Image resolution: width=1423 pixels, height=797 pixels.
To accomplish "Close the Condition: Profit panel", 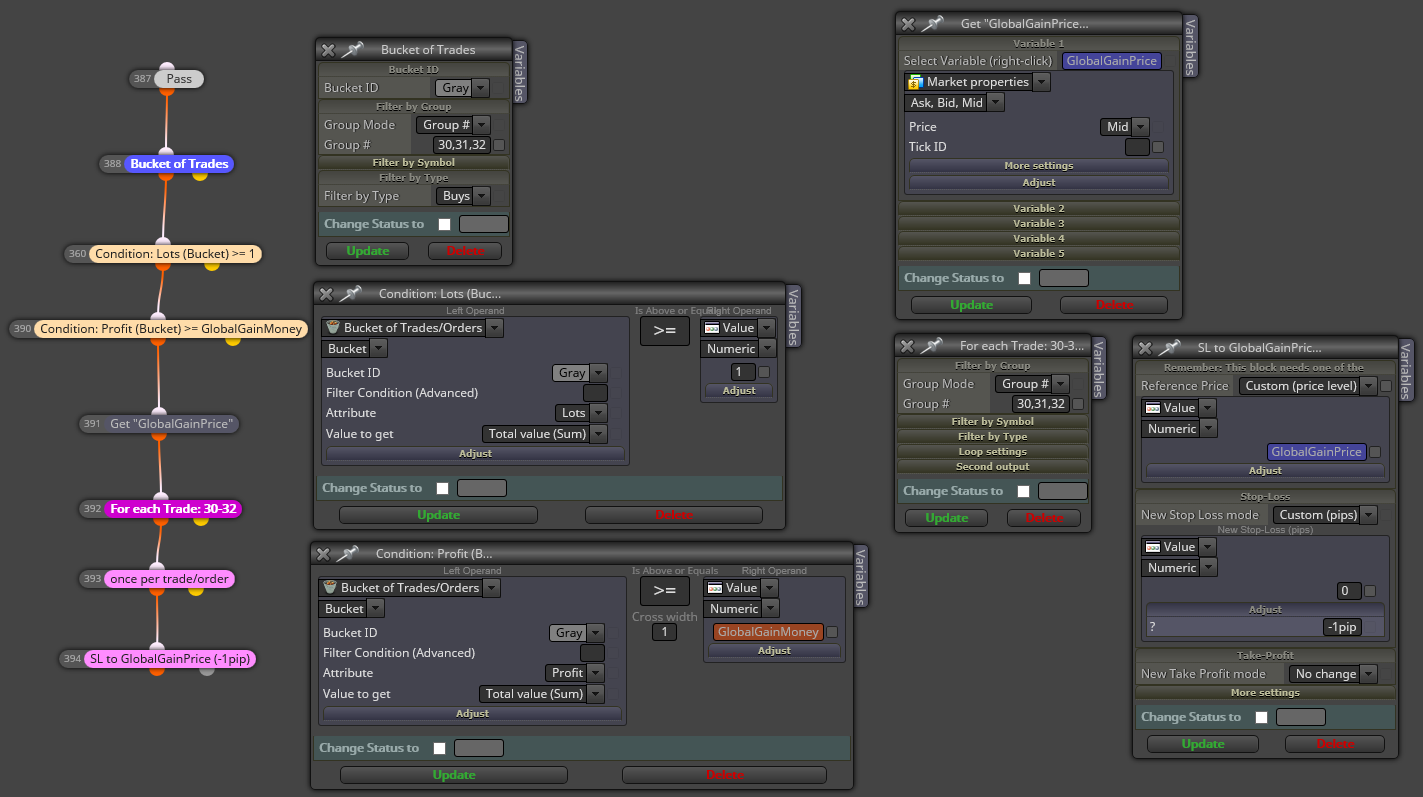I will pyautogui.click(x=324, y=553).
